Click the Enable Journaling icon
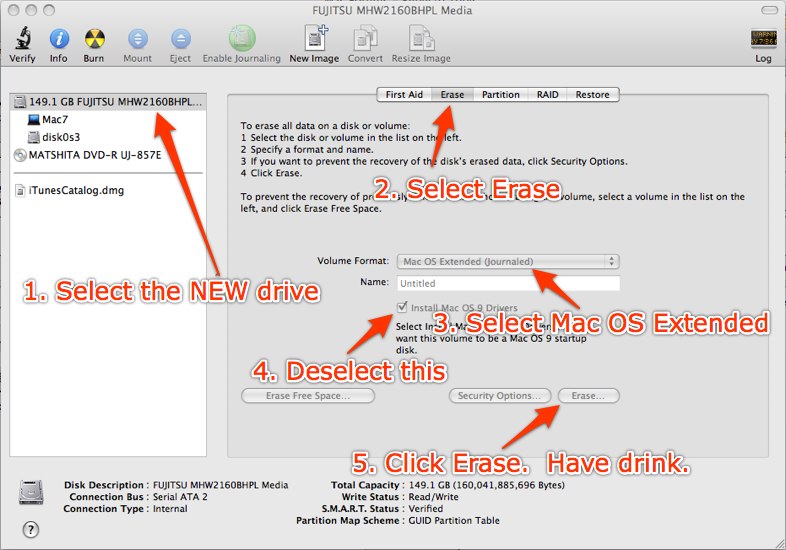 pyautogui.click(x=242, y=38)
